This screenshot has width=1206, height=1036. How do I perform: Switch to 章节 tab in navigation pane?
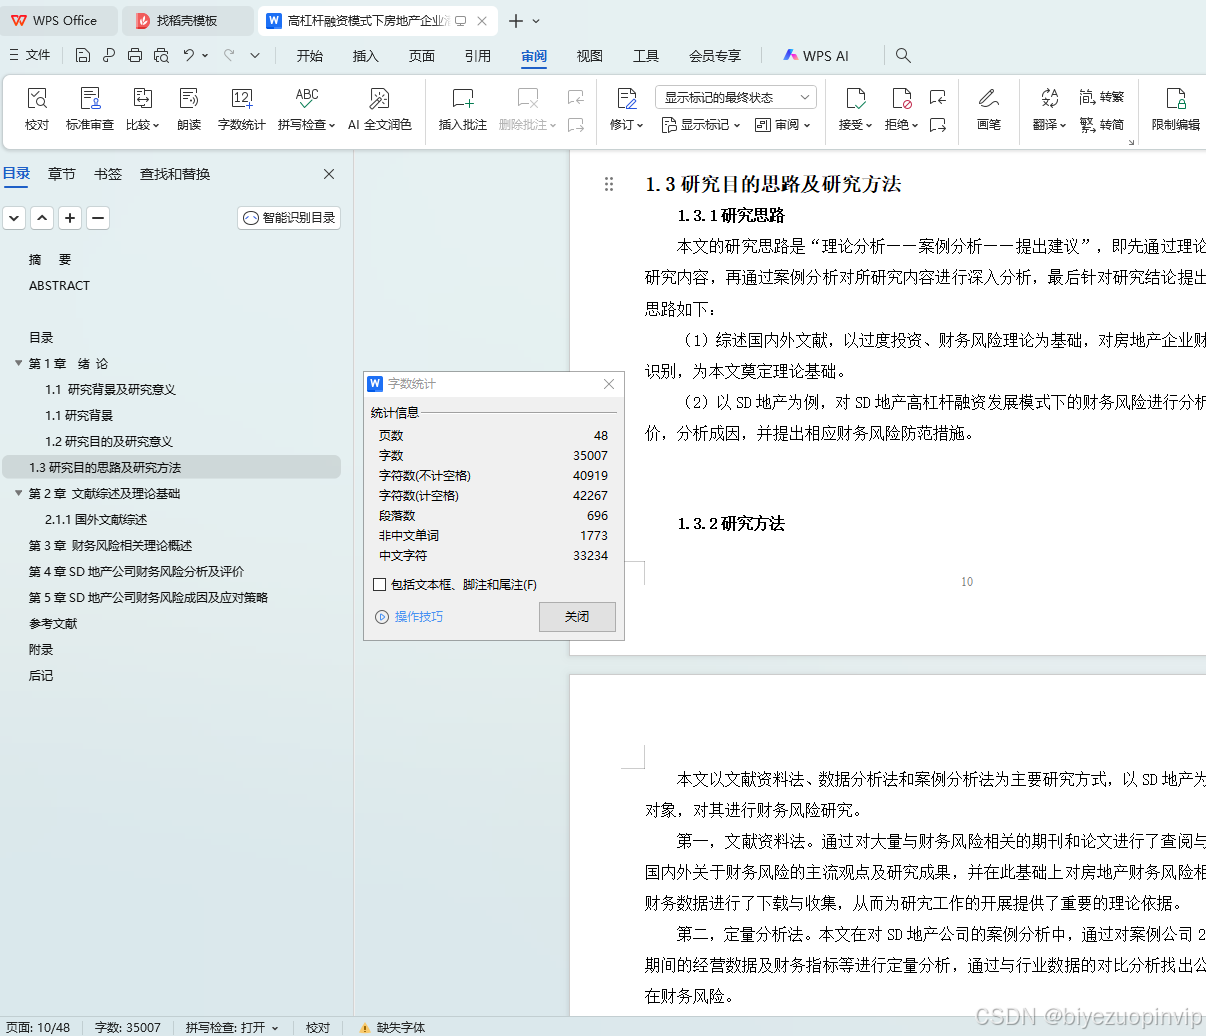pyautogui.click(x=62, y=174)
